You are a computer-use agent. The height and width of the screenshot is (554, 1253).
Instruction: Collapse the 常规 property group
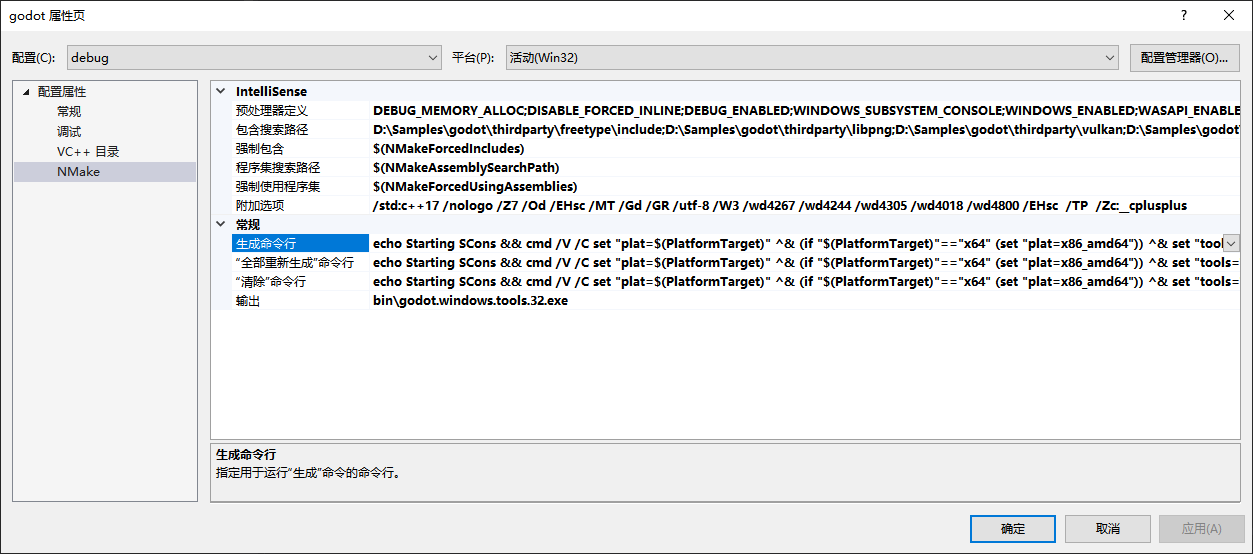click(x=221, y=224)
